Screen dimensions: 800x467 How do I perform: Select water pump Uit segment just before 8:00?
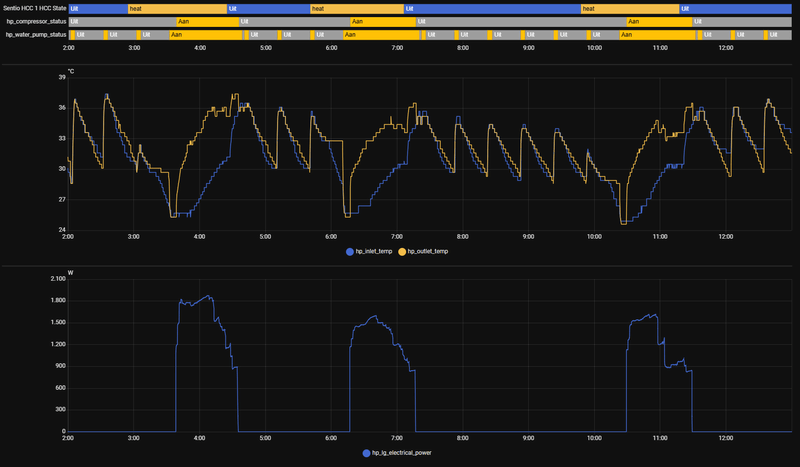(x=440, y=35)
